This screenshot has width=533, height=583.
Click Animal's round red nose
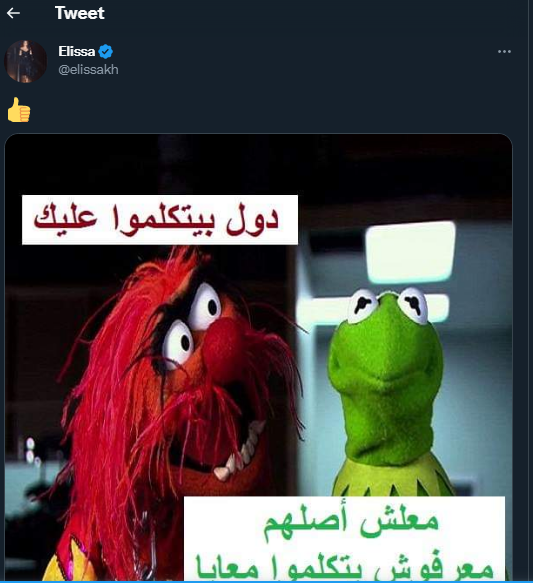[224, 344]
